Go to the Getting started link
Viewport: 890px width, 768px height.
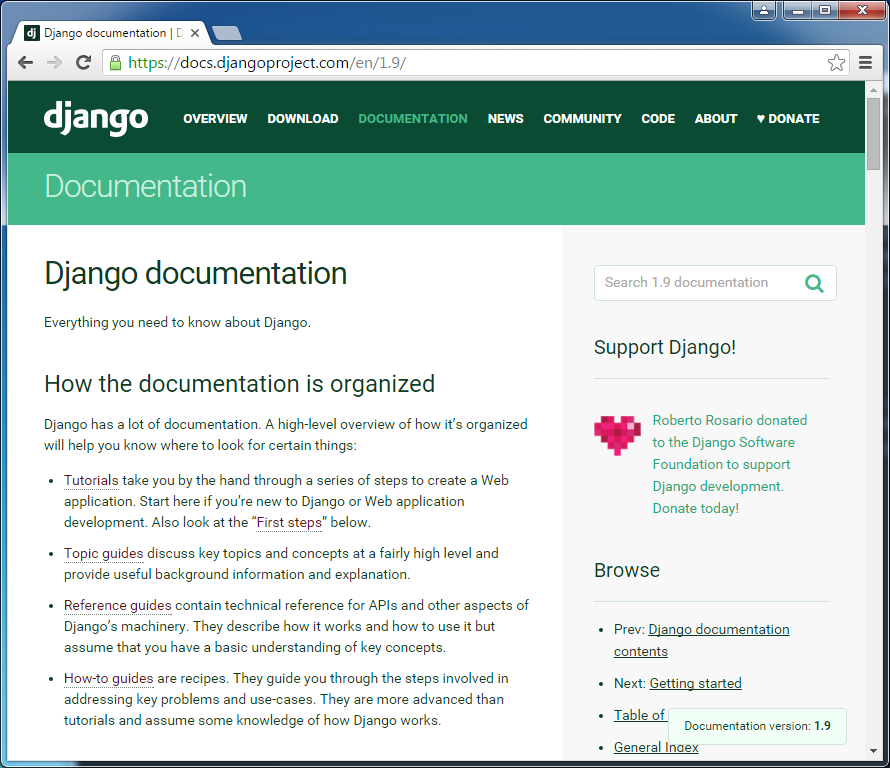[x=695, y=683]
